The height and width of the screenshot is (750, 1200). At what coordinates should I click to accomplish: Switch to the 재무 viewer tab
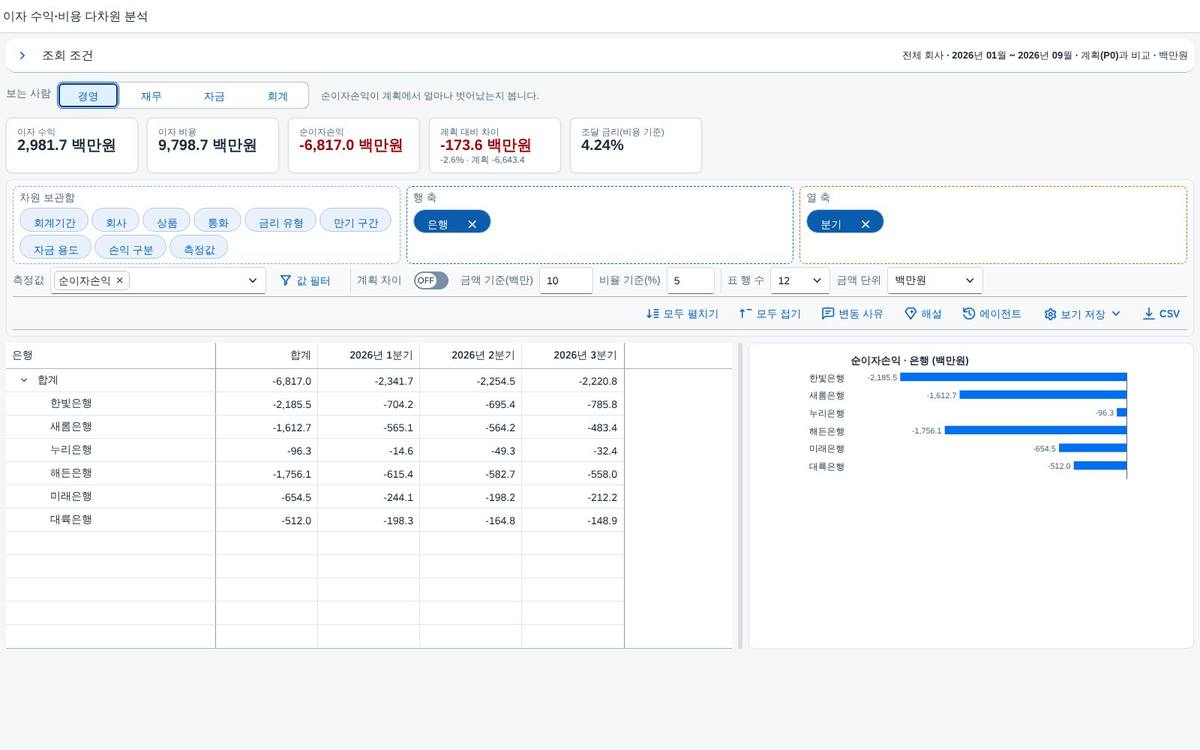(151, 96)
